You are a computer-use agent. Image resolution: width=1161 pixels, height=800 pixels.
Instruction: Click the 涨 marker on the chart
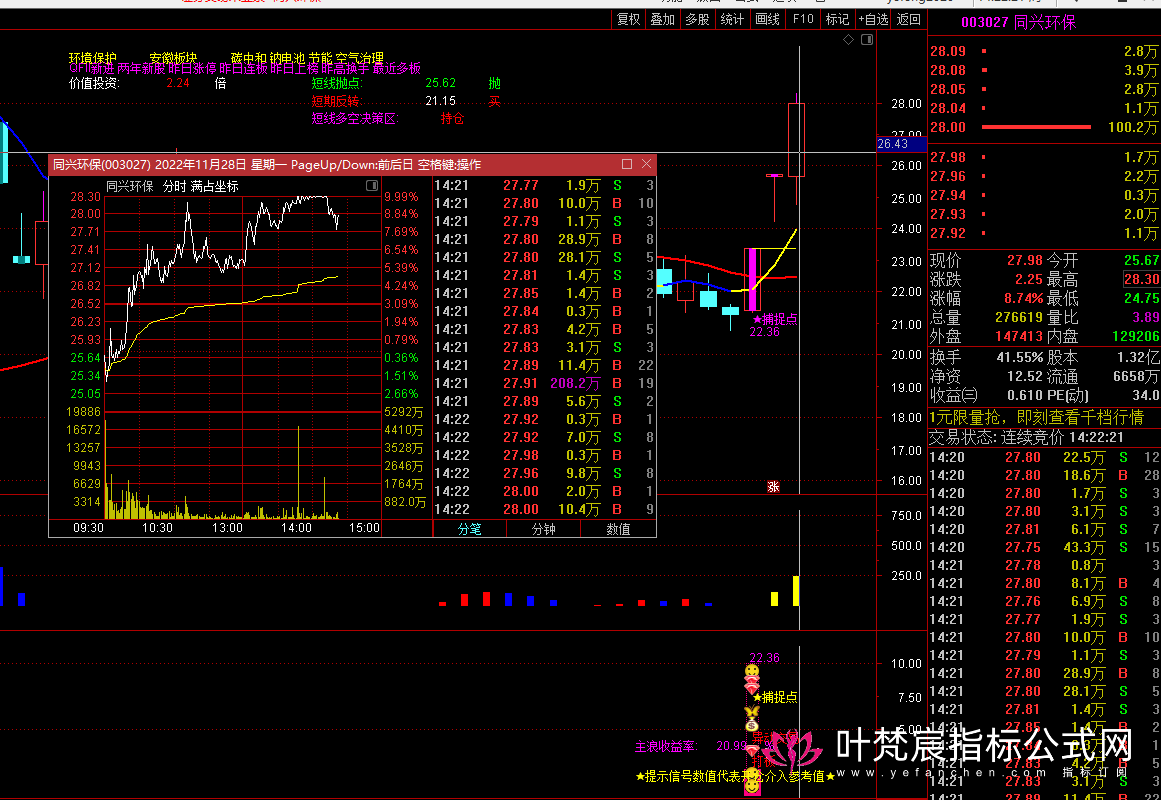(x=773, y=487)
